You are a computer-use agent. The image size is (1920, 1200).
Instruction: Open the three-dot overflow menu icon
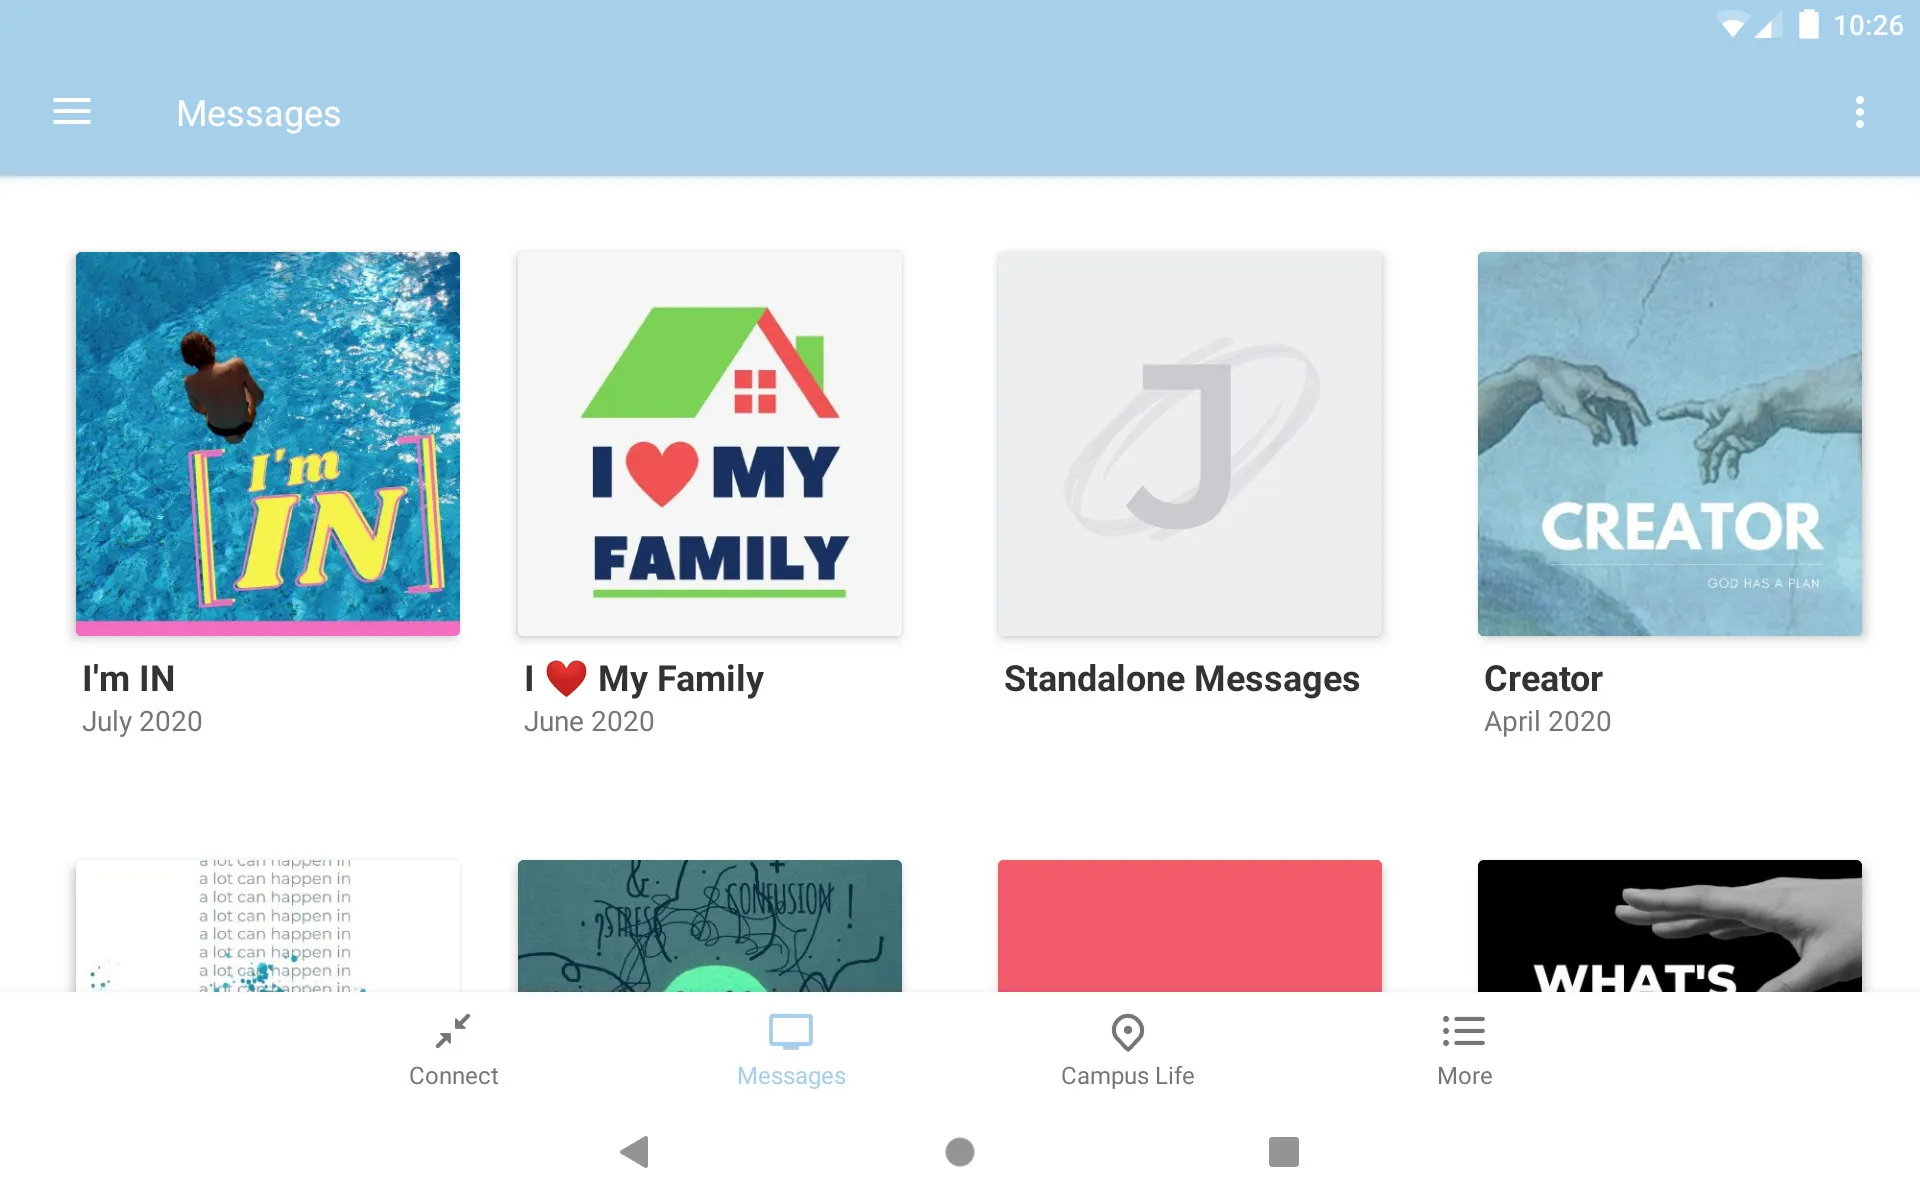coord(1861,113)
